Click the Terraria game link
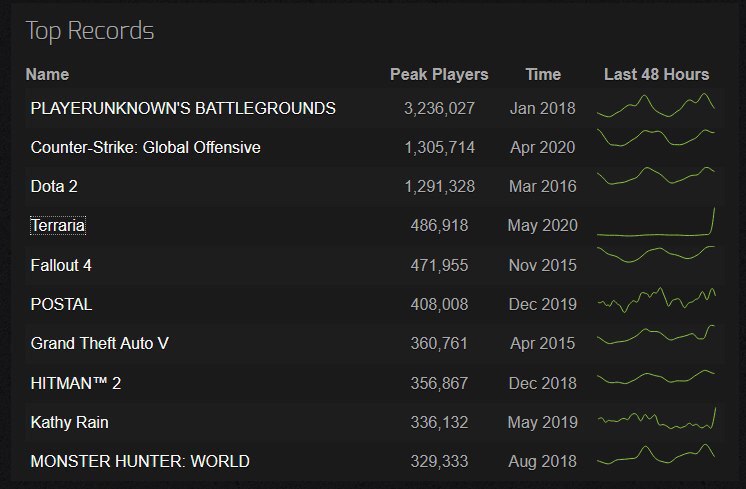Screen dimensions: 746x489 point(58,226)
